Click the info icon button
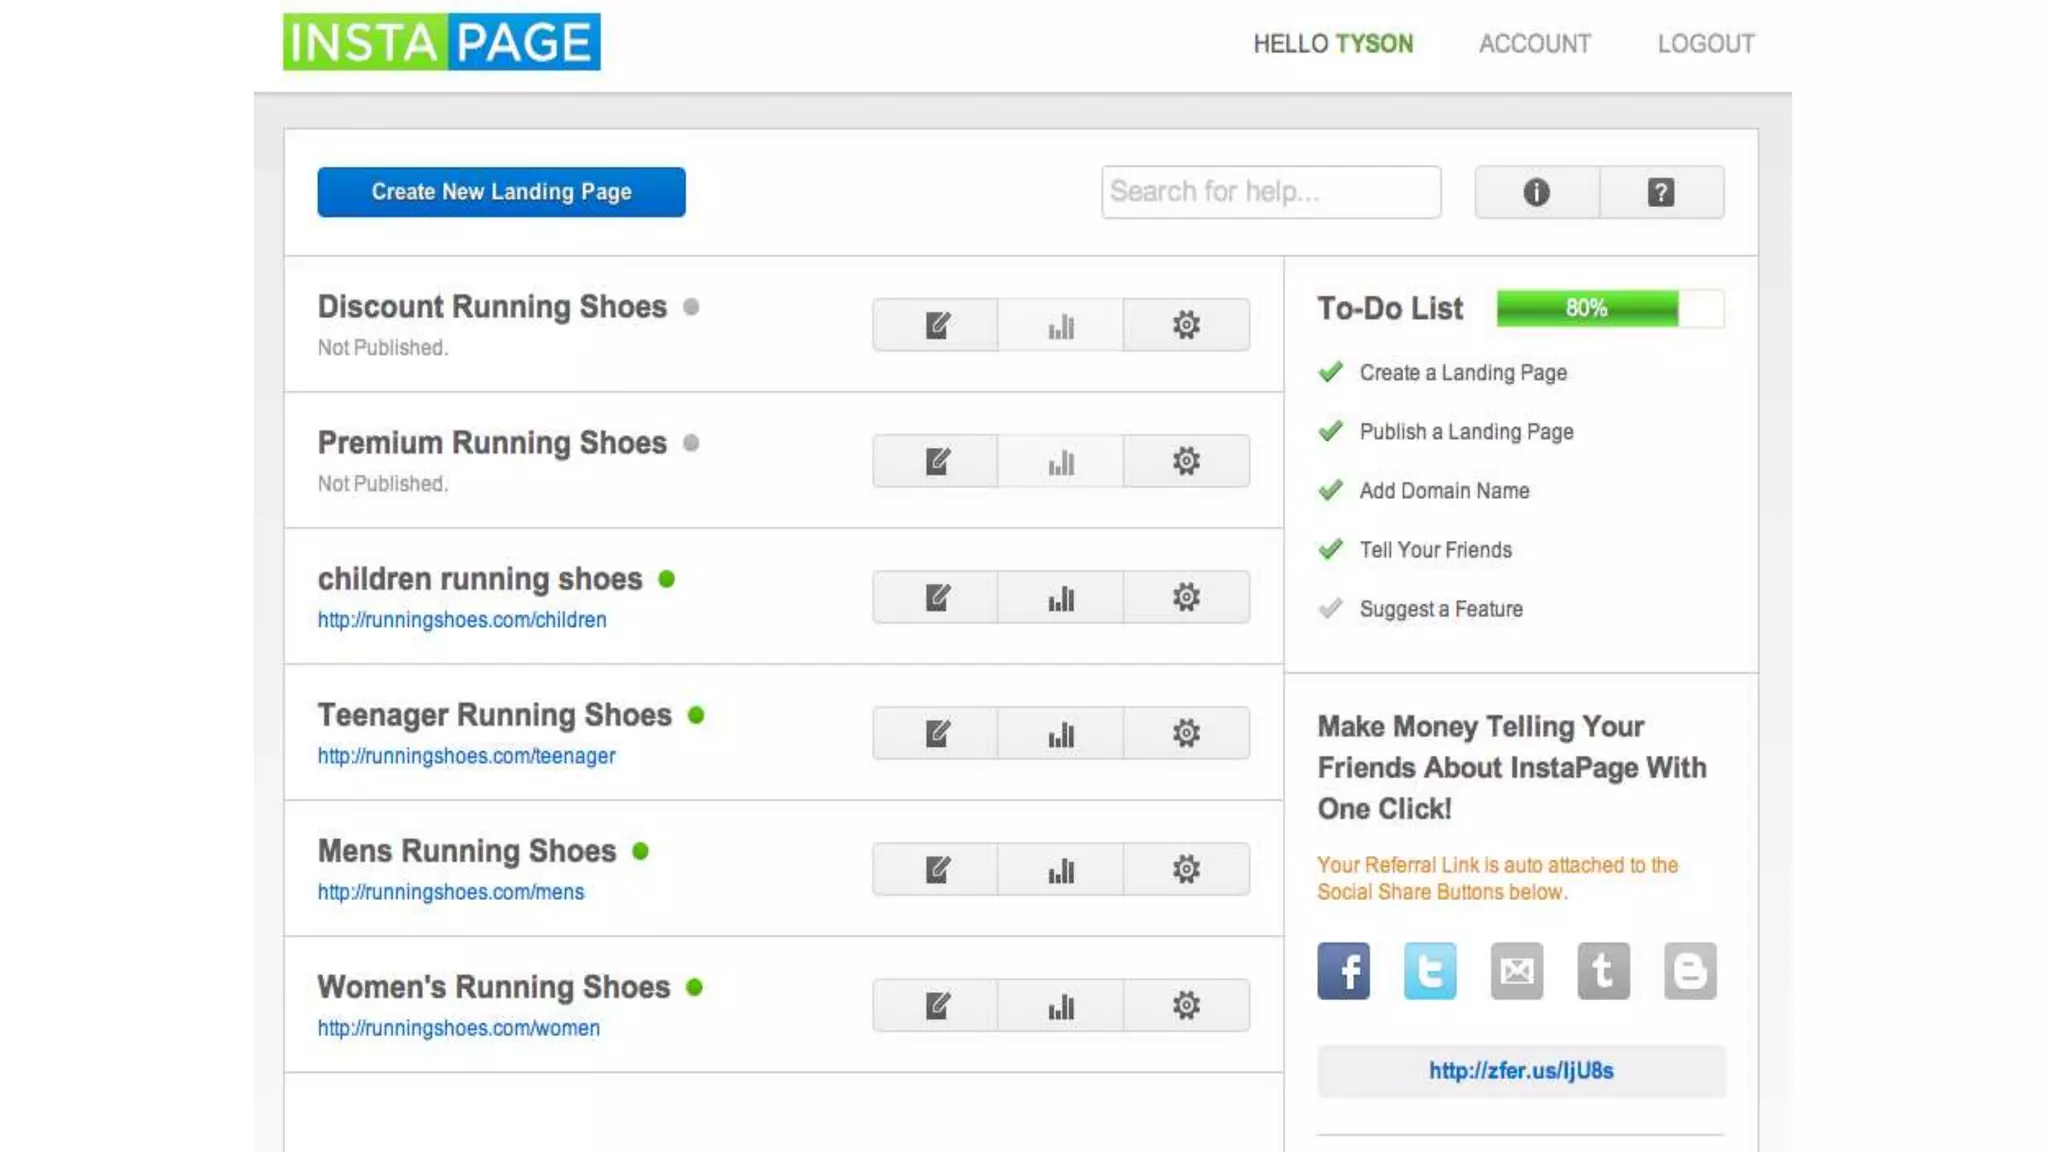The height and width of the screenshot is (1152, 2048). (1536, 192)
